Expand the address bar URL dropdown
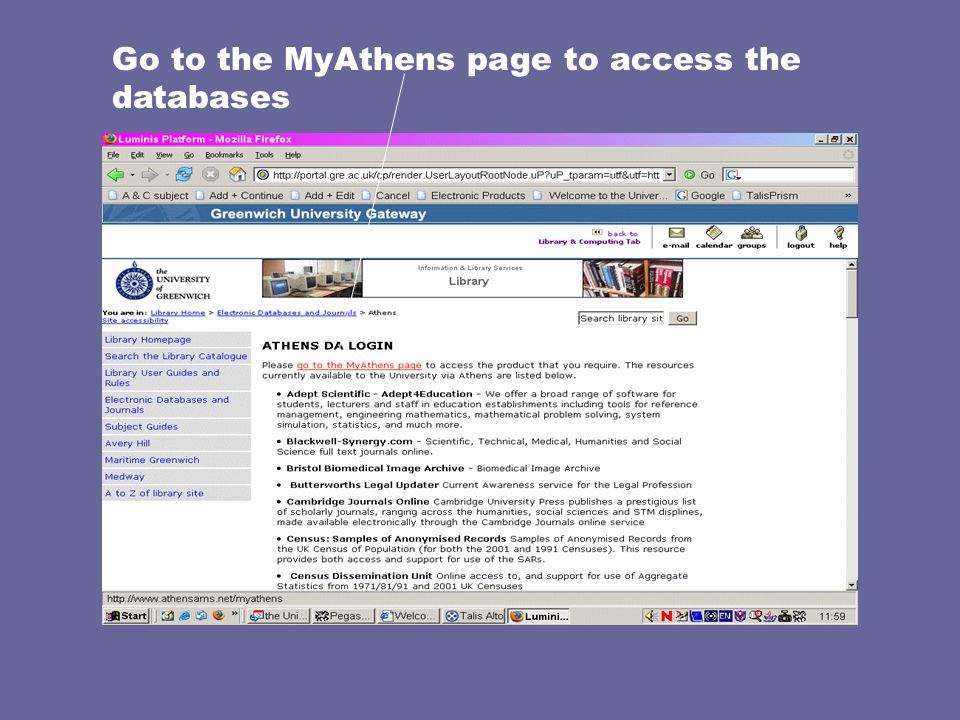The height and width of the screenshot is (720, 960). pyautogui.click(x=670, y=174)
